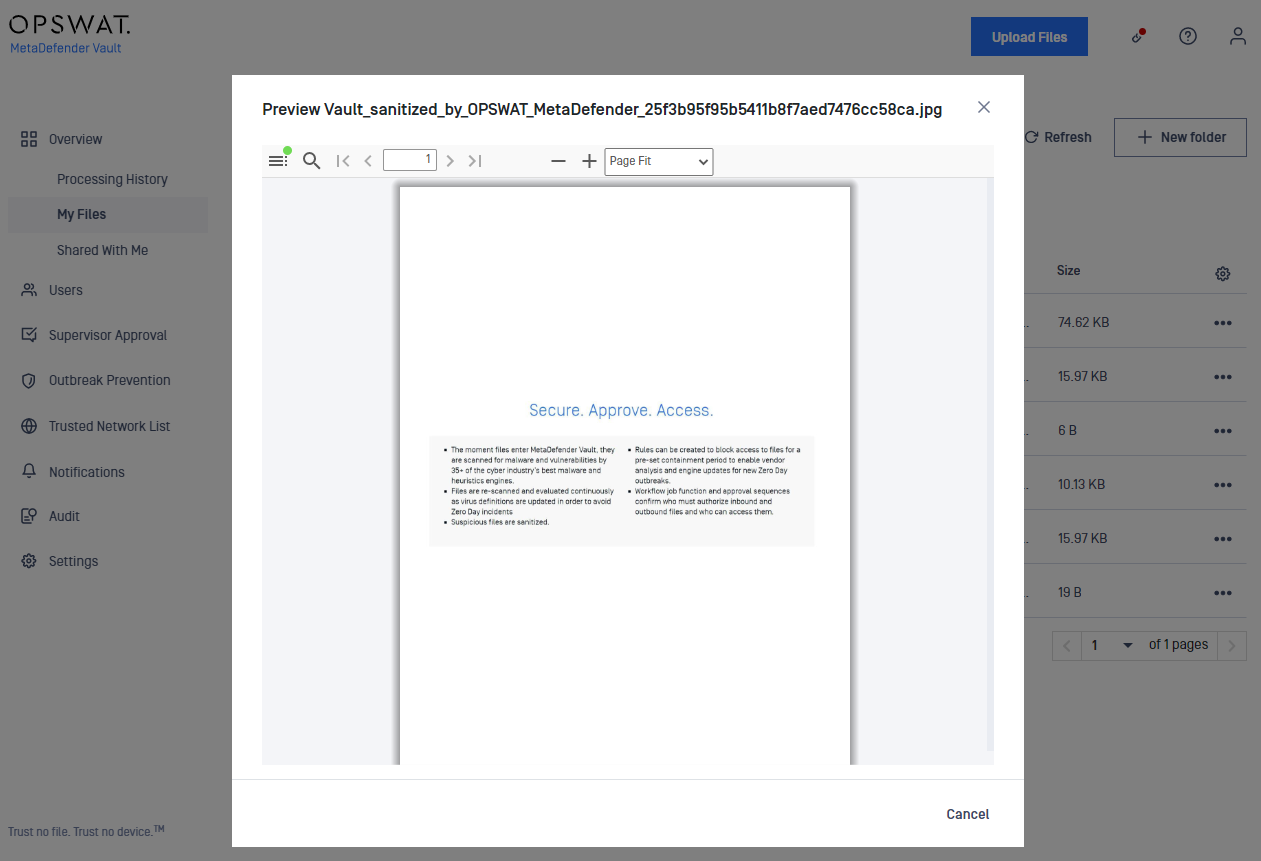Viewport: 1261px width, 861px height.
Task: Go to first page of preview
Action: (343, 161)
